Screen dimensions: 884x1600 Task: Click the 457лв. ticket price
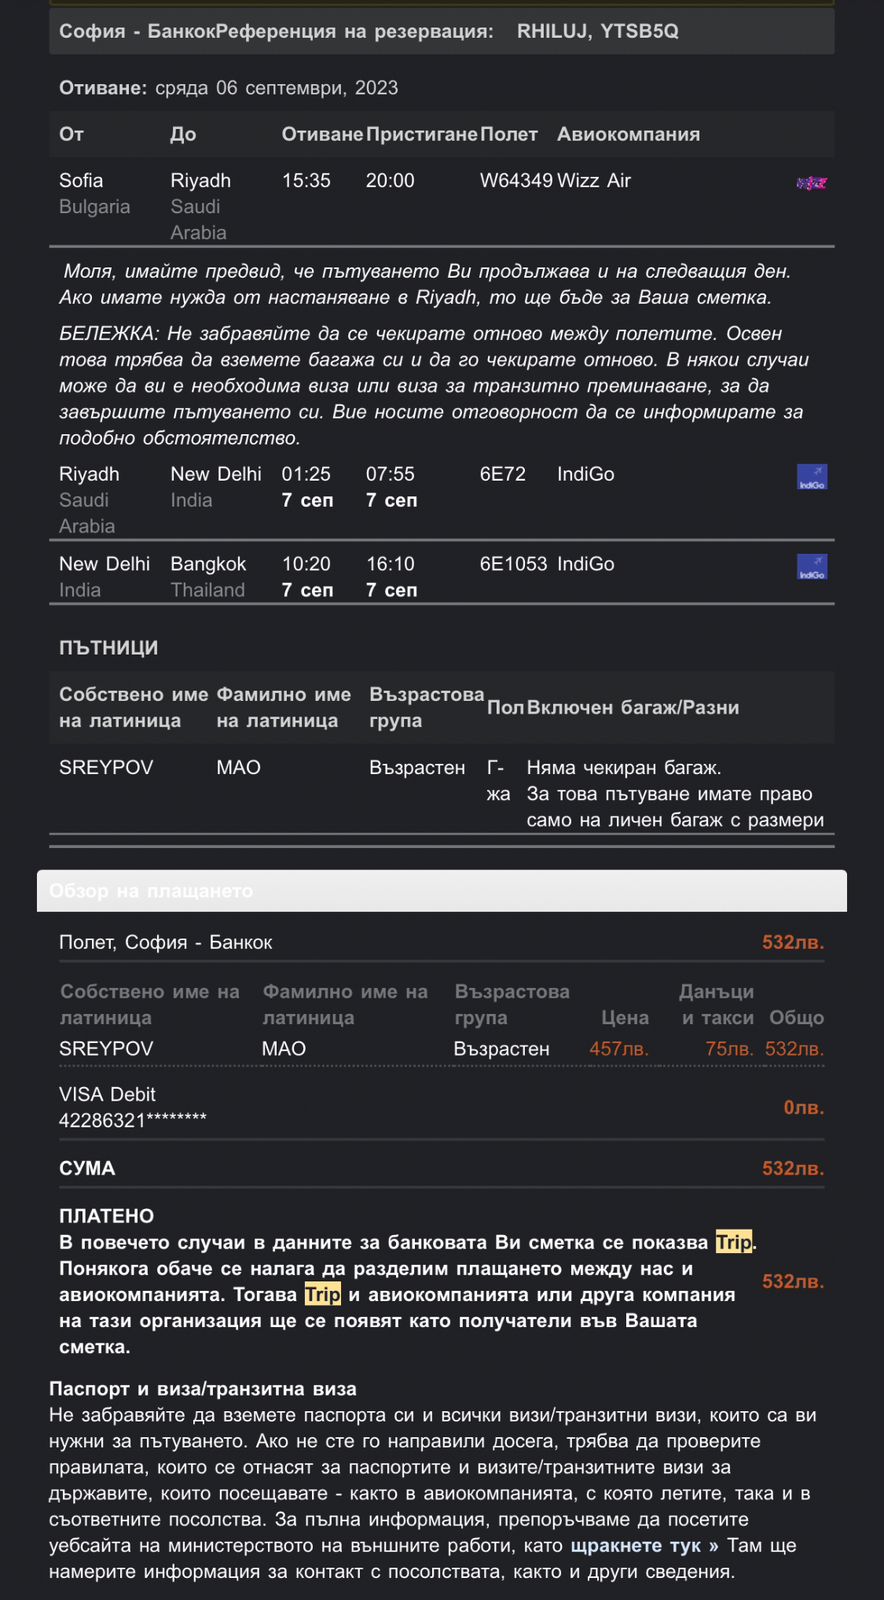(x=619, y=1048)
